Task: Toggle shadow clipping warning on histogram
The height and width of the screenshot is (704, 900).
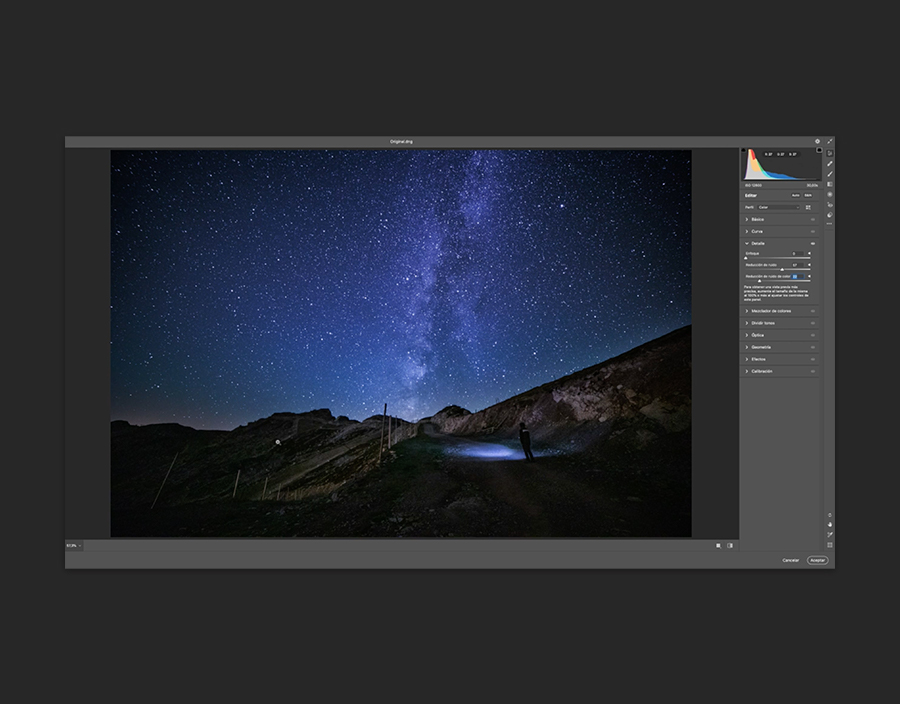Action: click(744, 150)
